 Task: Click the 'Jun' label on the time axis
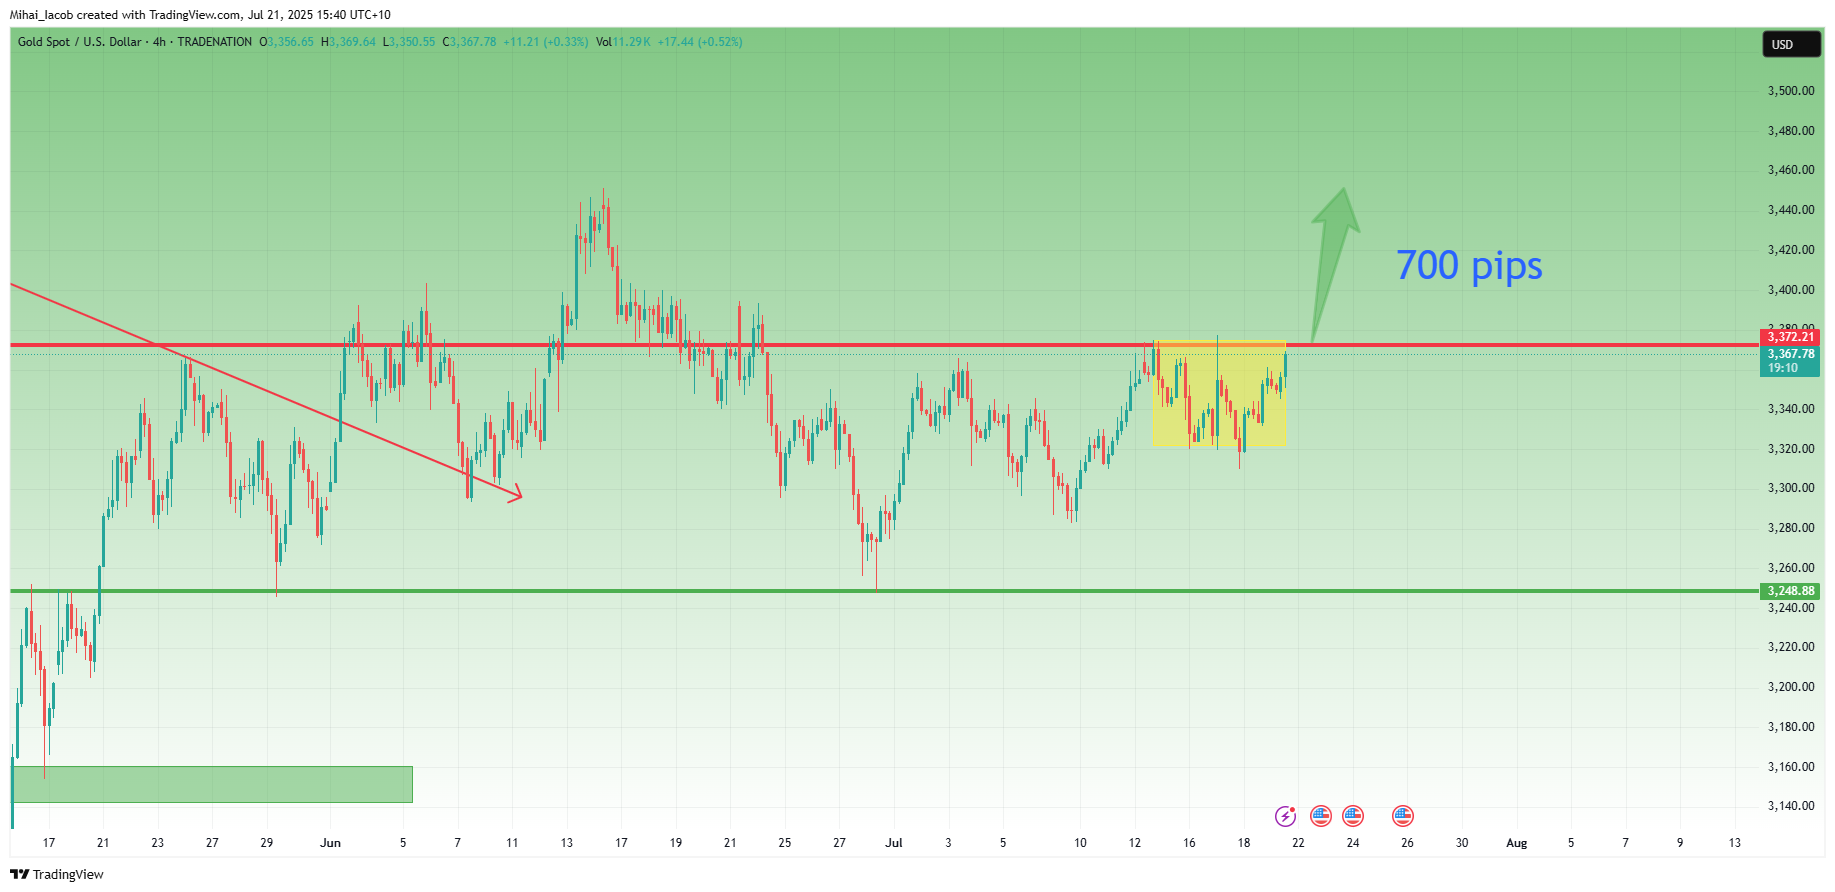(330, 843)
